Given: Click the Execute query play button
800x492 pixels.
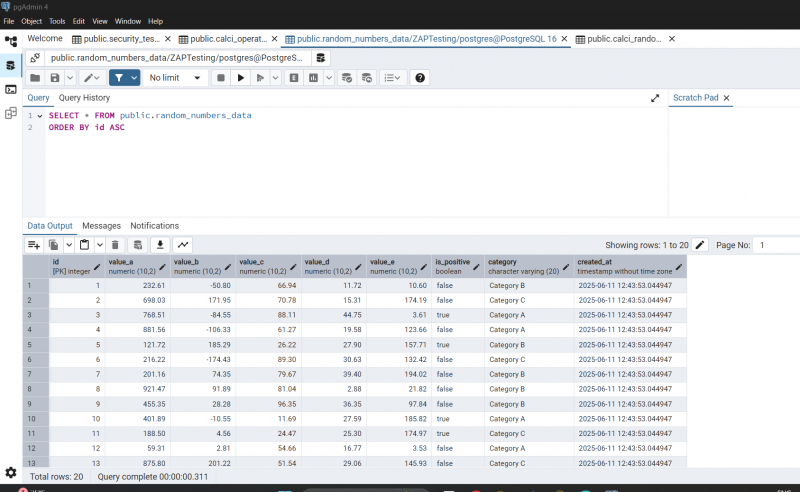Looking at the screenshot, I should (x=240, y=77).
